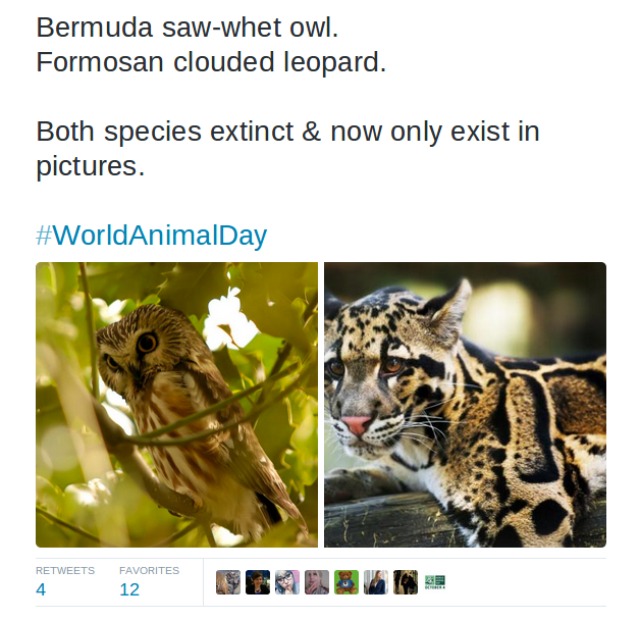Open the teddy bear avatar on green background

[346, 582]
